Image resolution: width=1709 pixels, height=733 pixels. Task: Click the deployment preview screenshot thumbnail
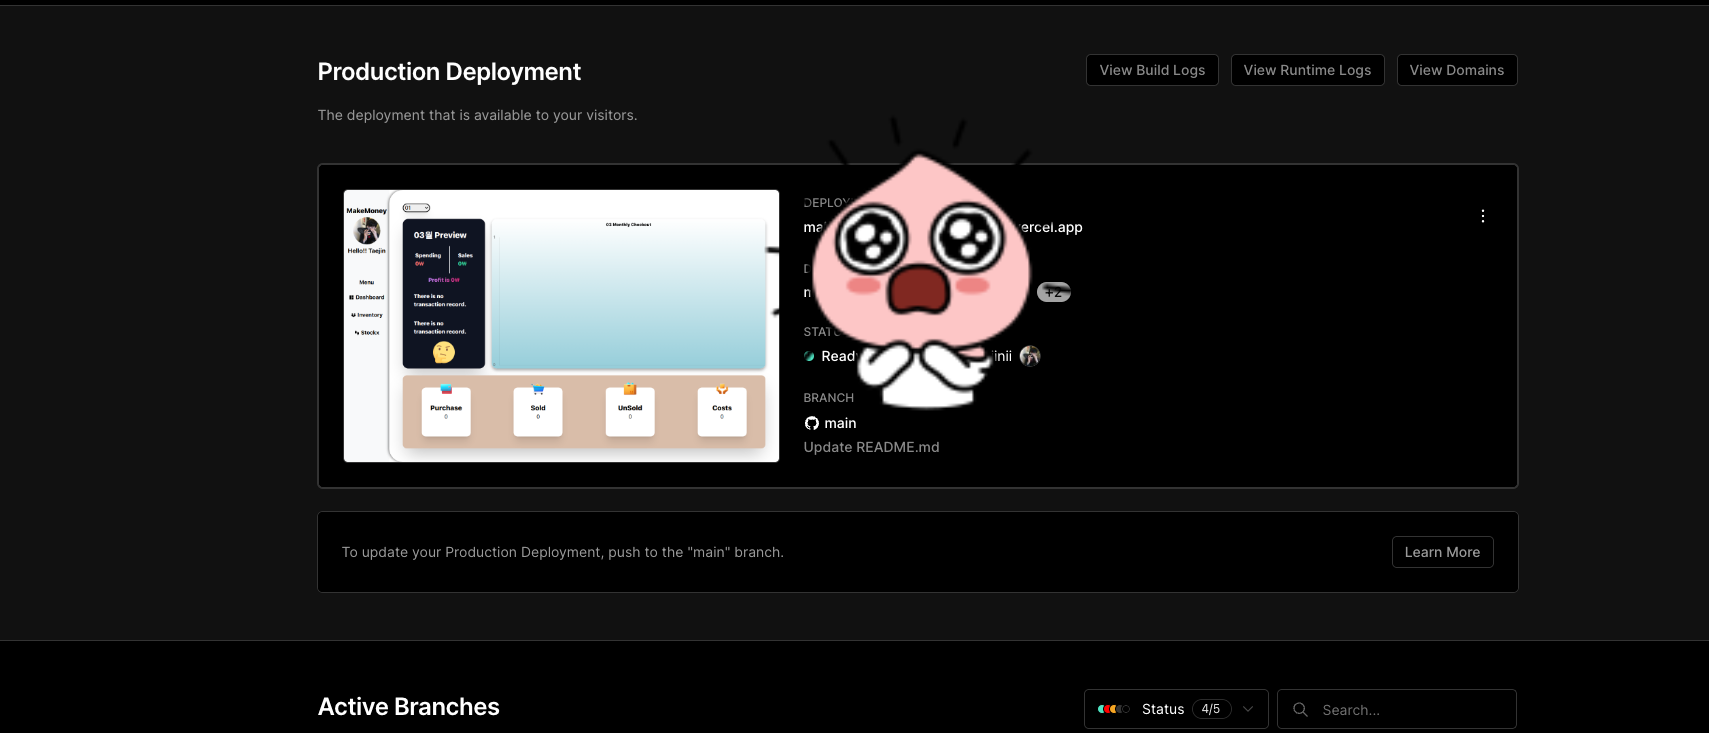tap(561, 326)
